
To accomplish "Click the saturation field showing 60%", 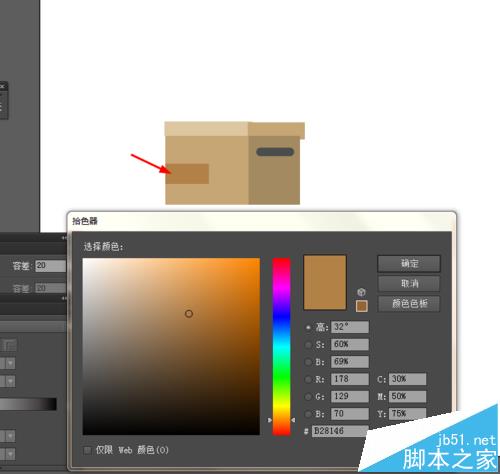I will tap(350, 344).
